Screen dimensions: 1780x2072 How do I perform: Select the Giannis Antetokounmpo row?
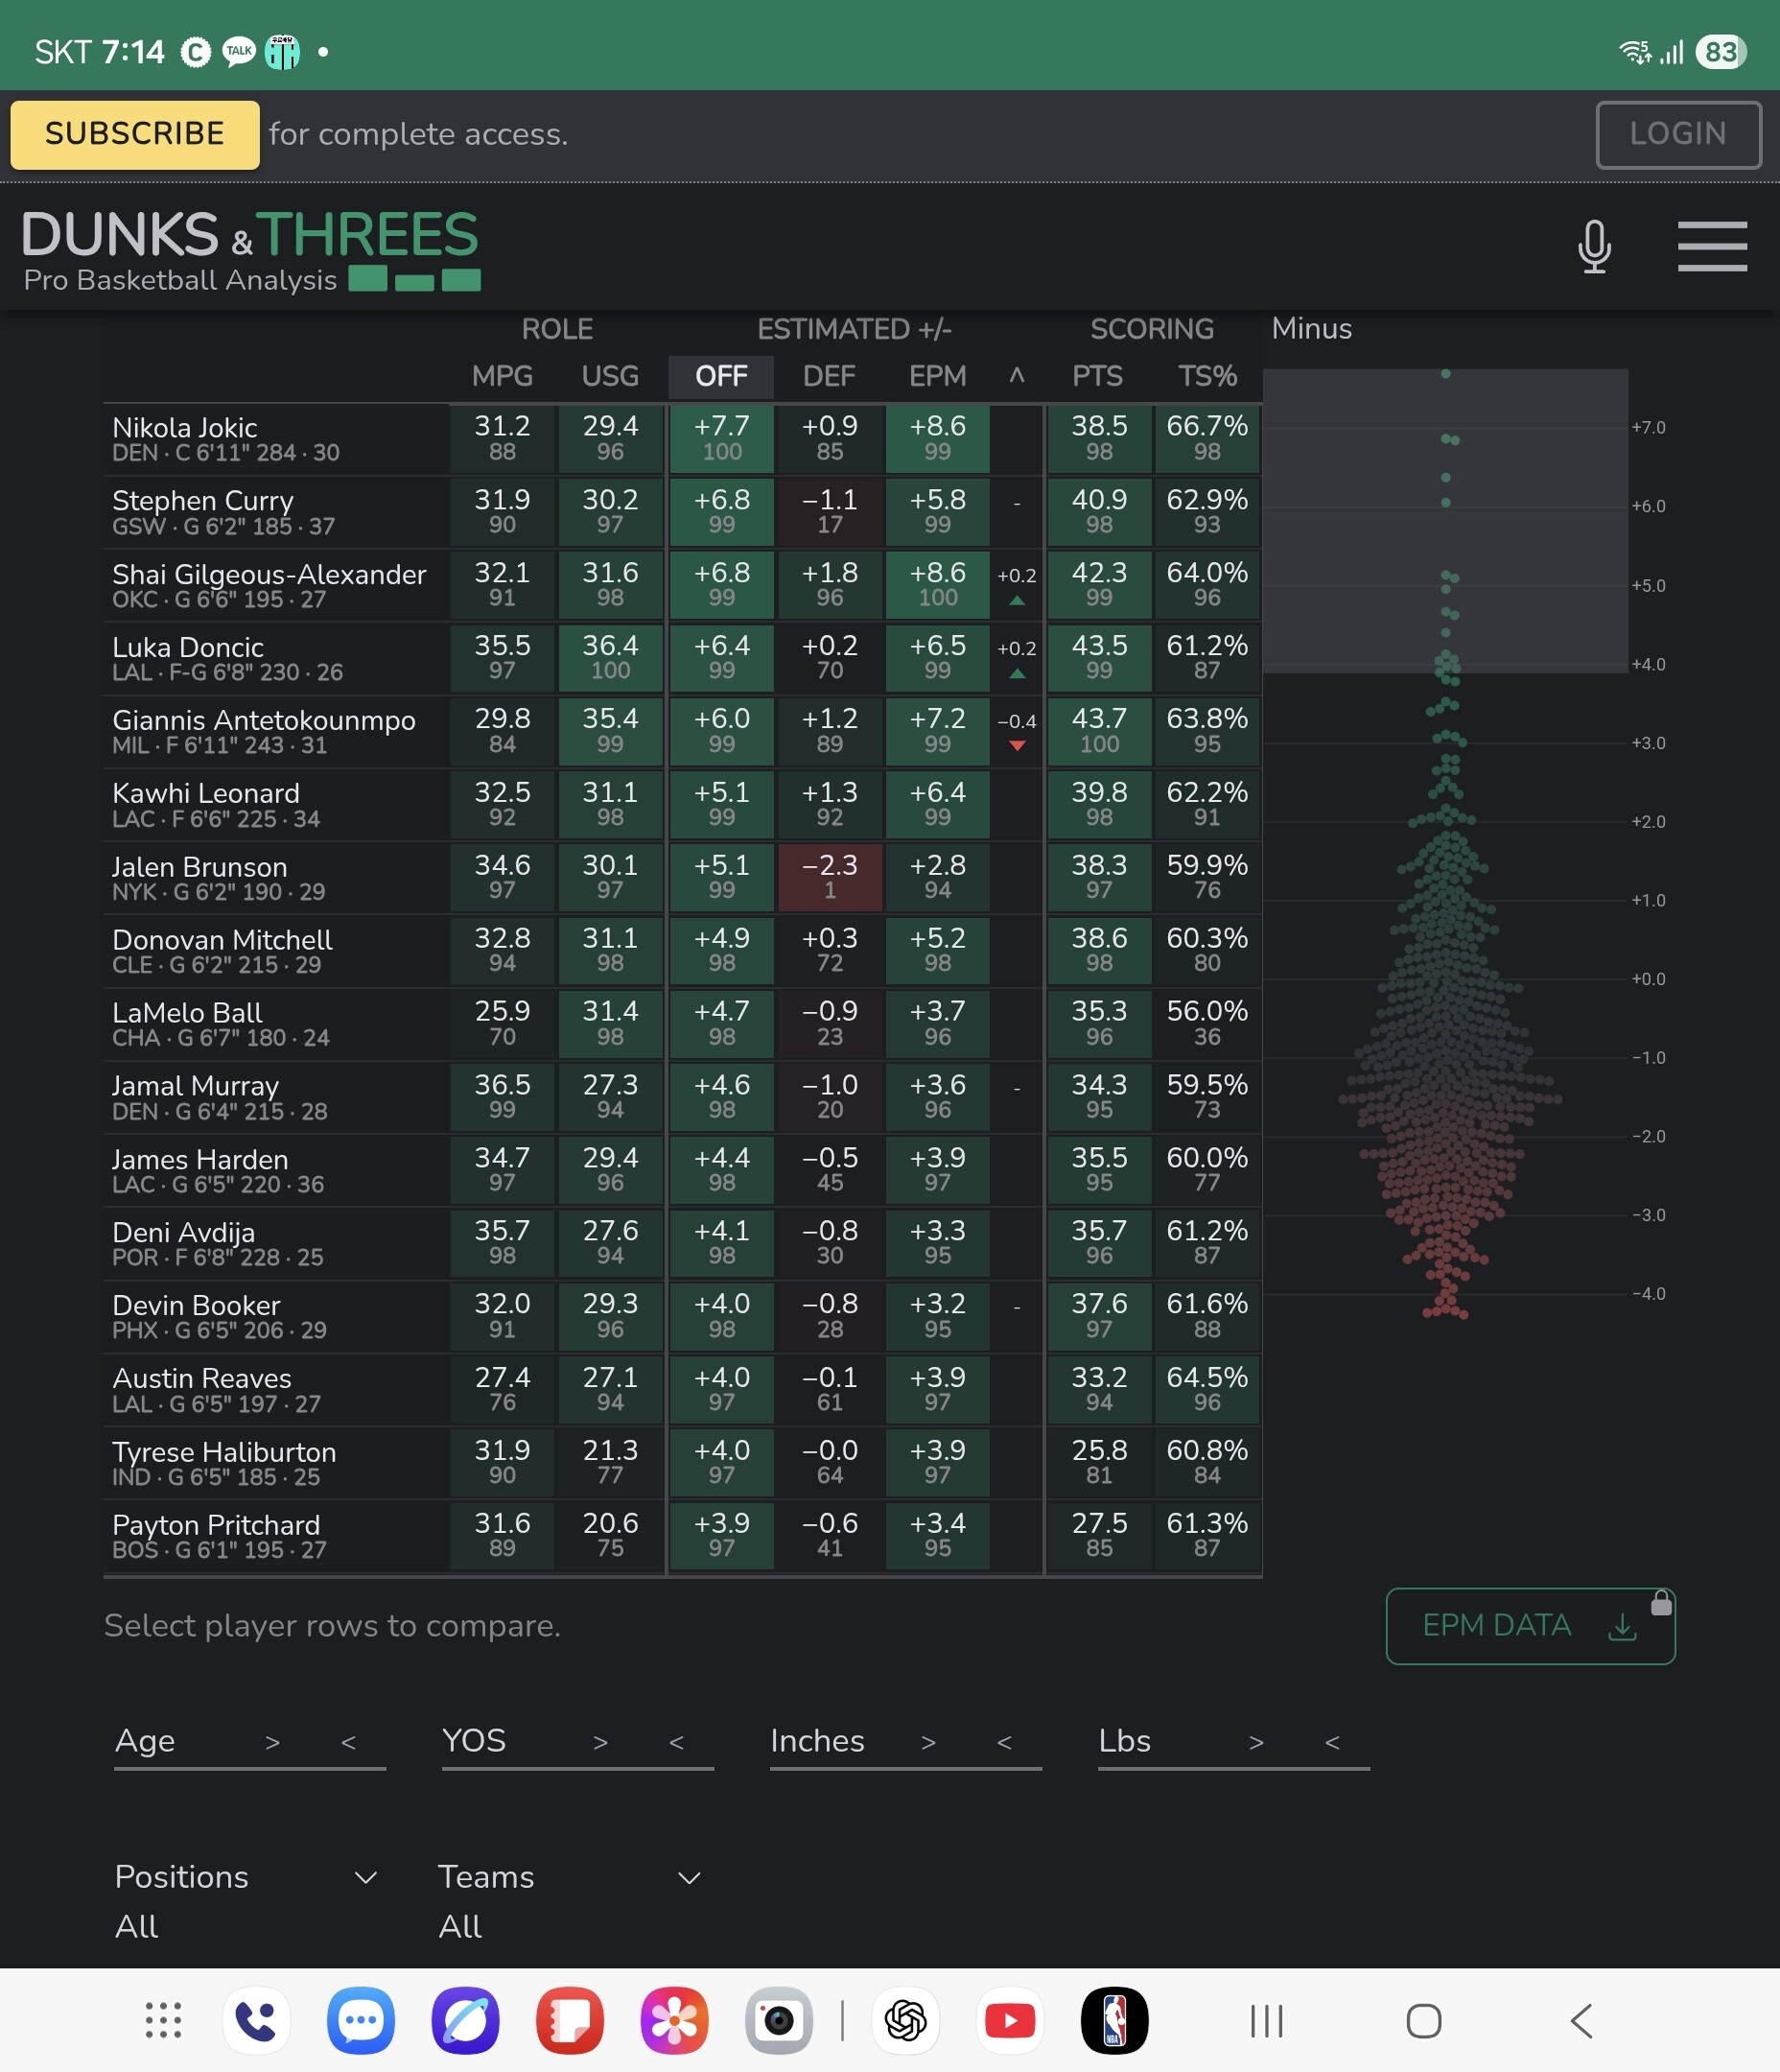pos(682,731)
